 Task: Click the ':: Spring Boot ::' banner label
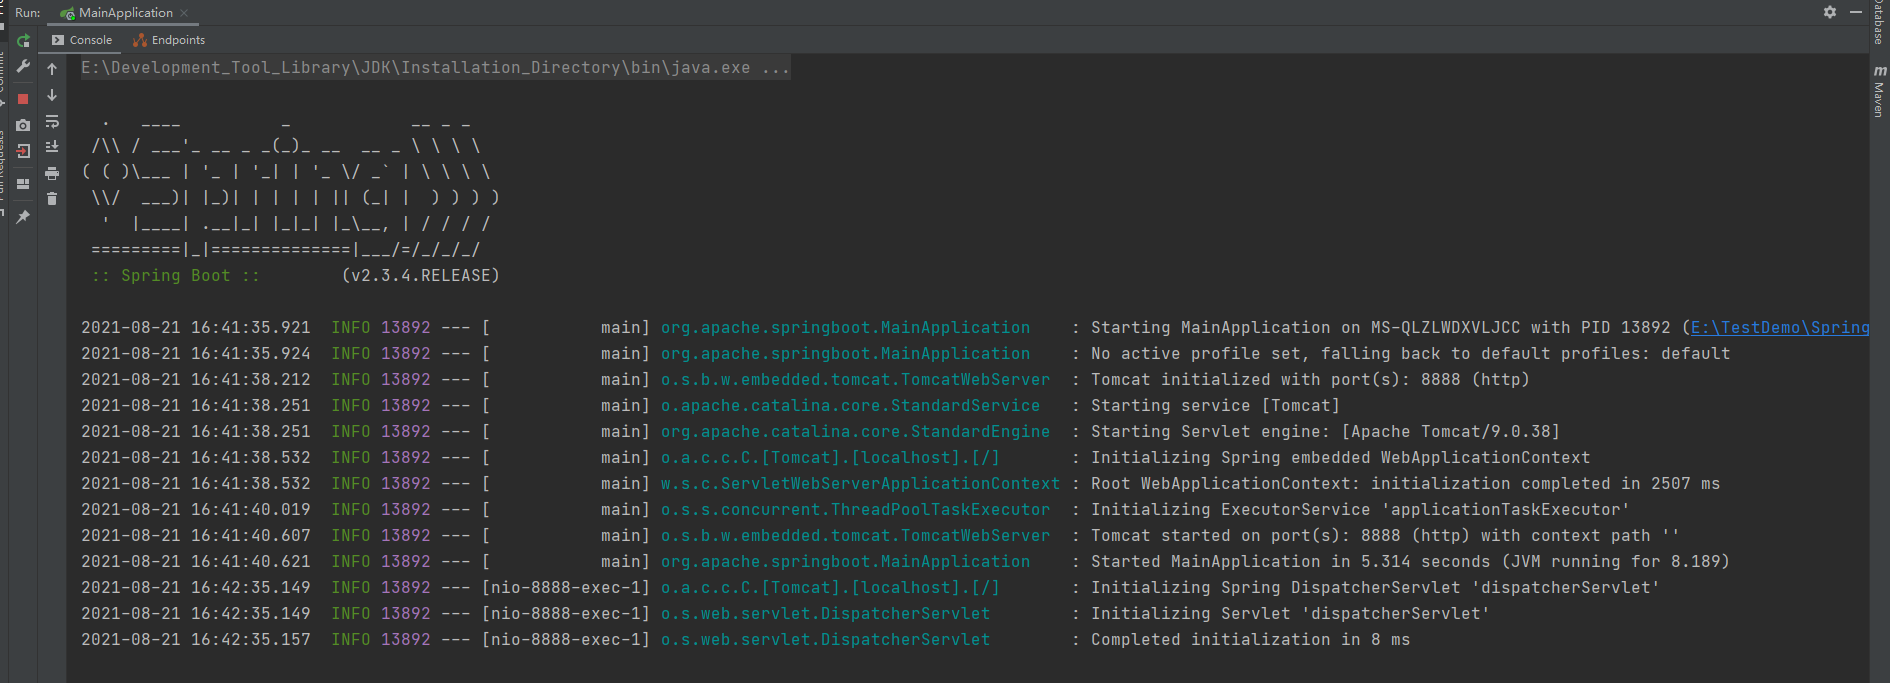(176, 276)
